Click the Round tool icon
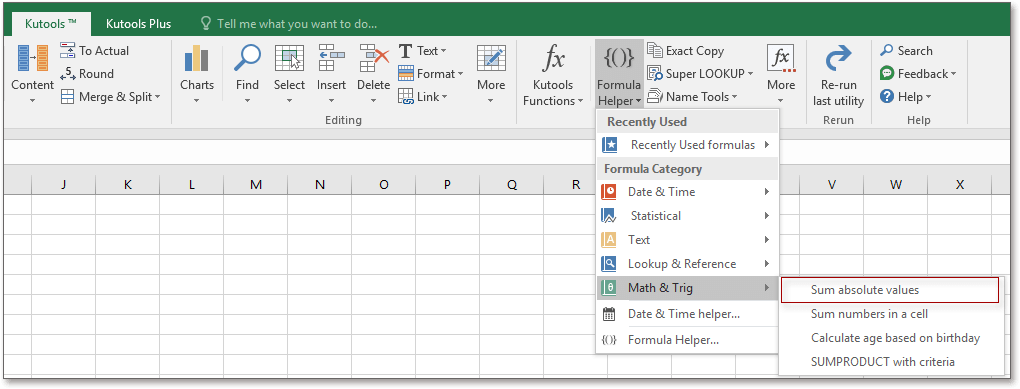The image size is (1020, 389). (68, 74)
